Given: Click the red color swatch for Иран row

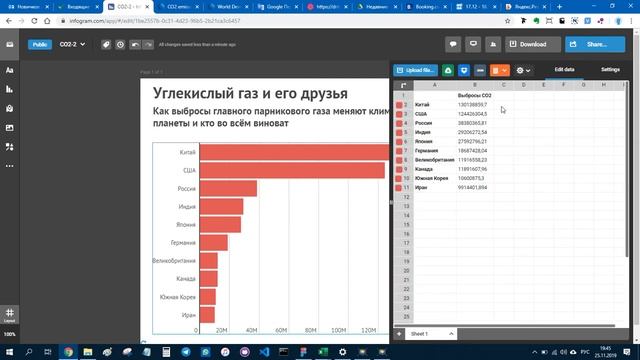Looking at the screenshot, I should pyautogui.click(x=399, y=188).
